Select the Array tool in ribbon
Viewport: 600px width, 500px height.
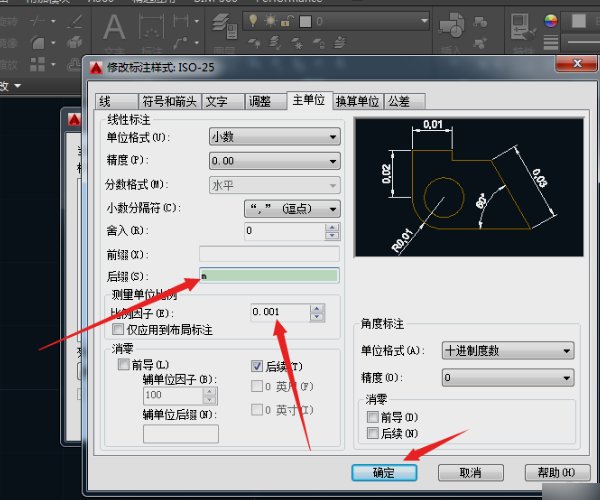(38, 64)
